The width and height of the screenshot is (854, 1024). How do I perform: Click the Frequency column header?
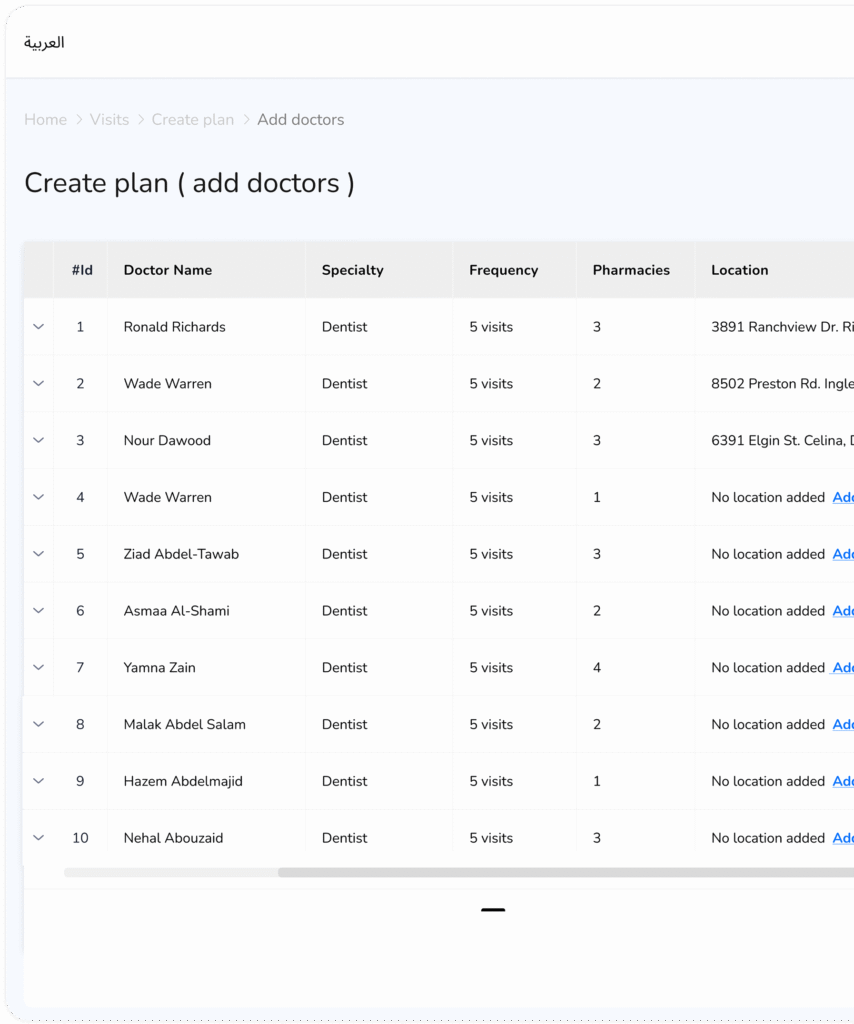503,270
